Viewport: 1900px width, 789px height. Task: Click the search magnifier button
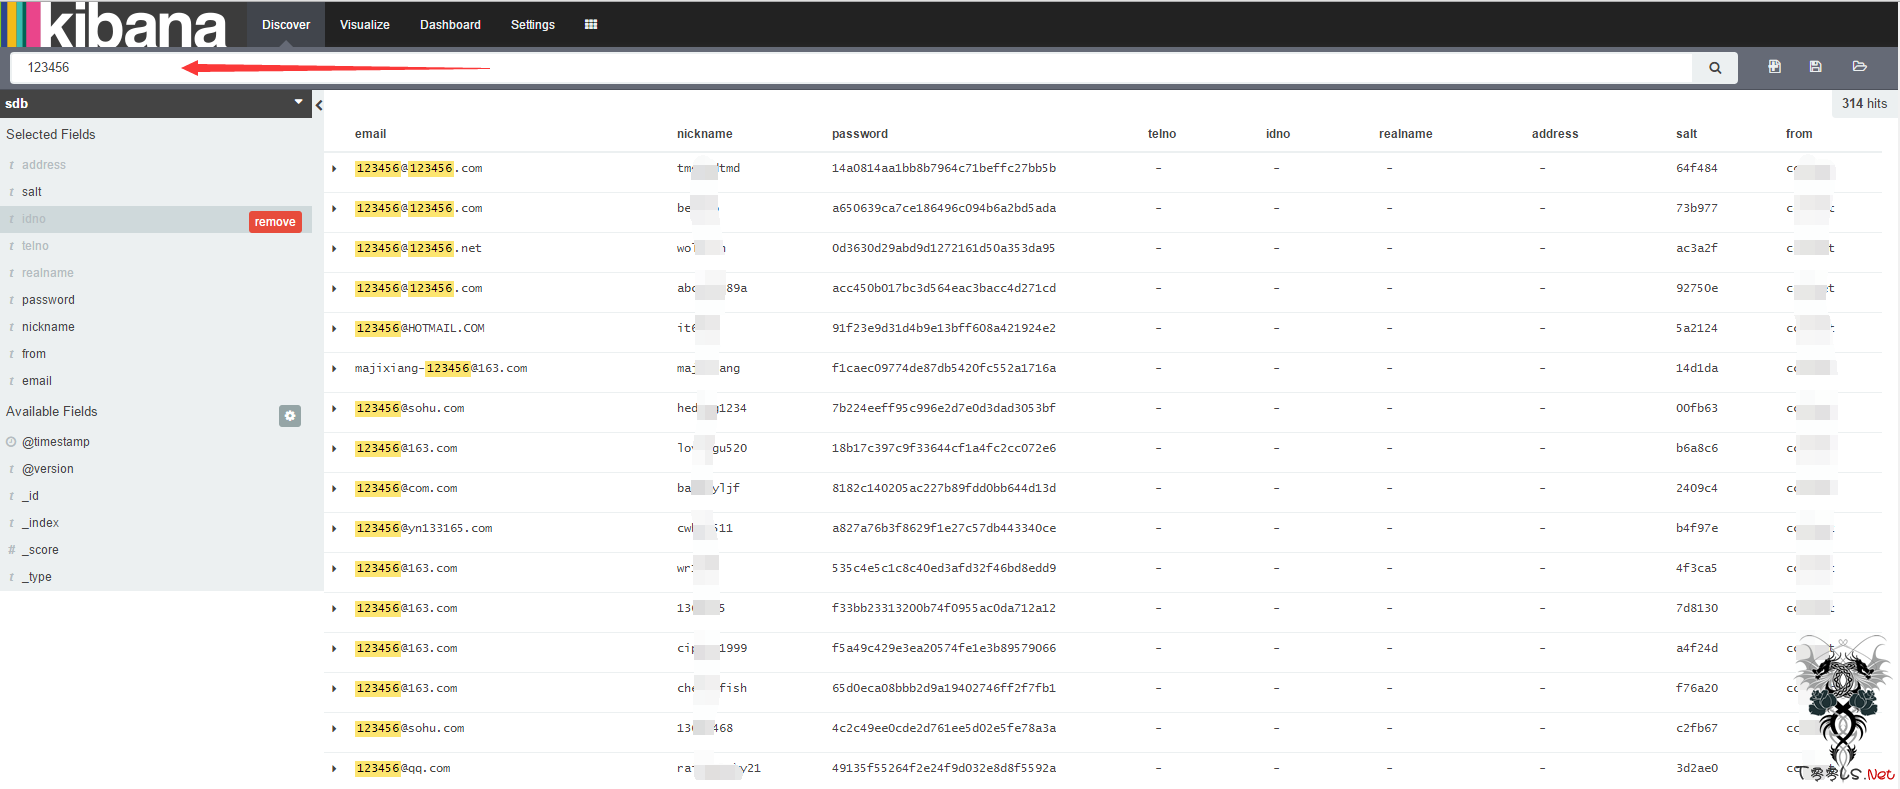[1715, 68]
